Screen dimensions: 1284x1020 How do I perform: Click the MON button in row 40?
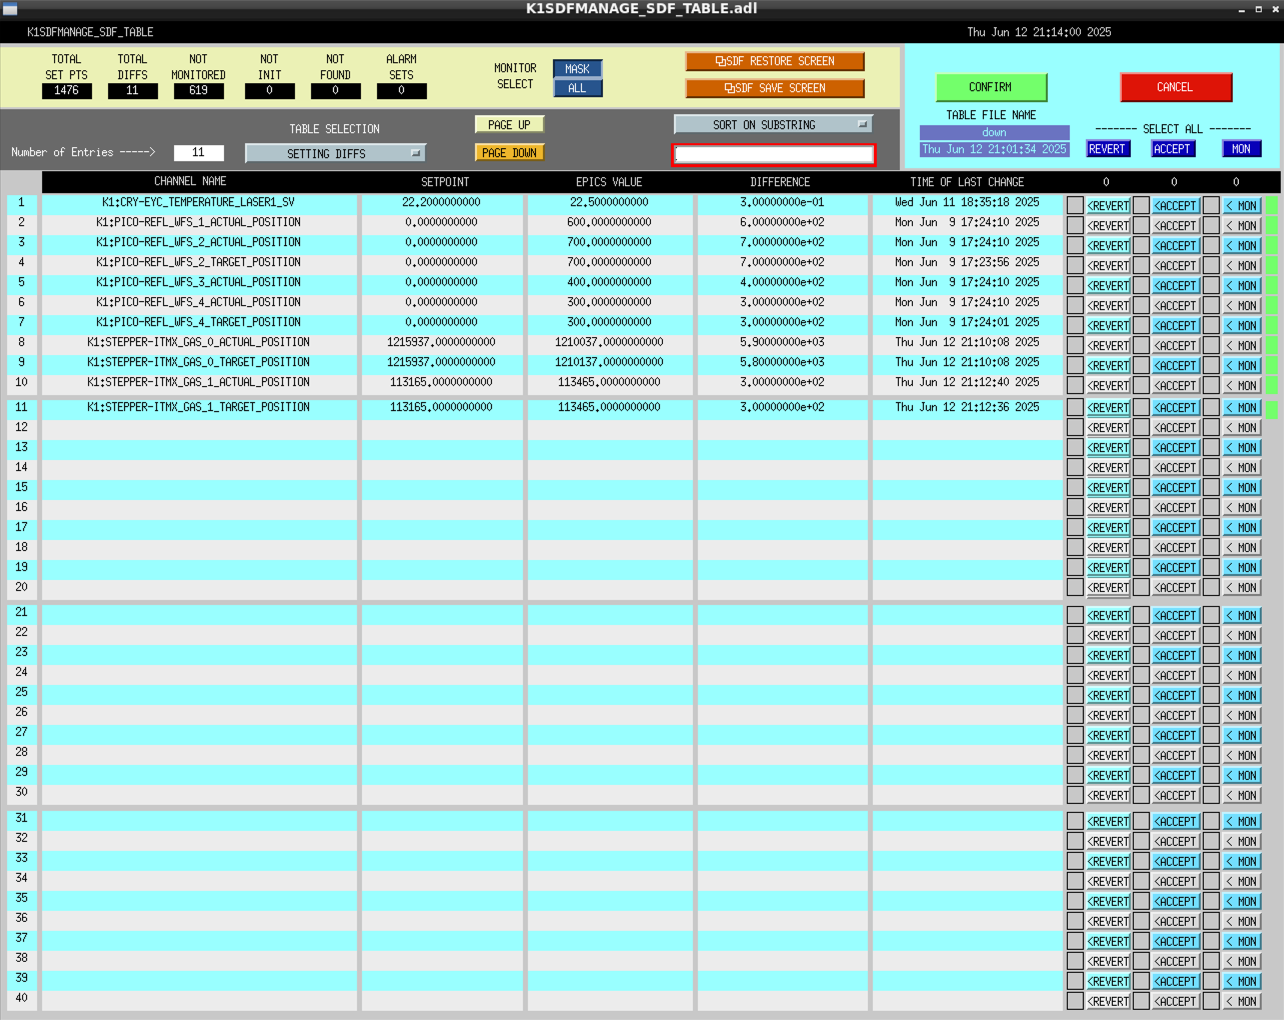[x=1242, y=1001]
